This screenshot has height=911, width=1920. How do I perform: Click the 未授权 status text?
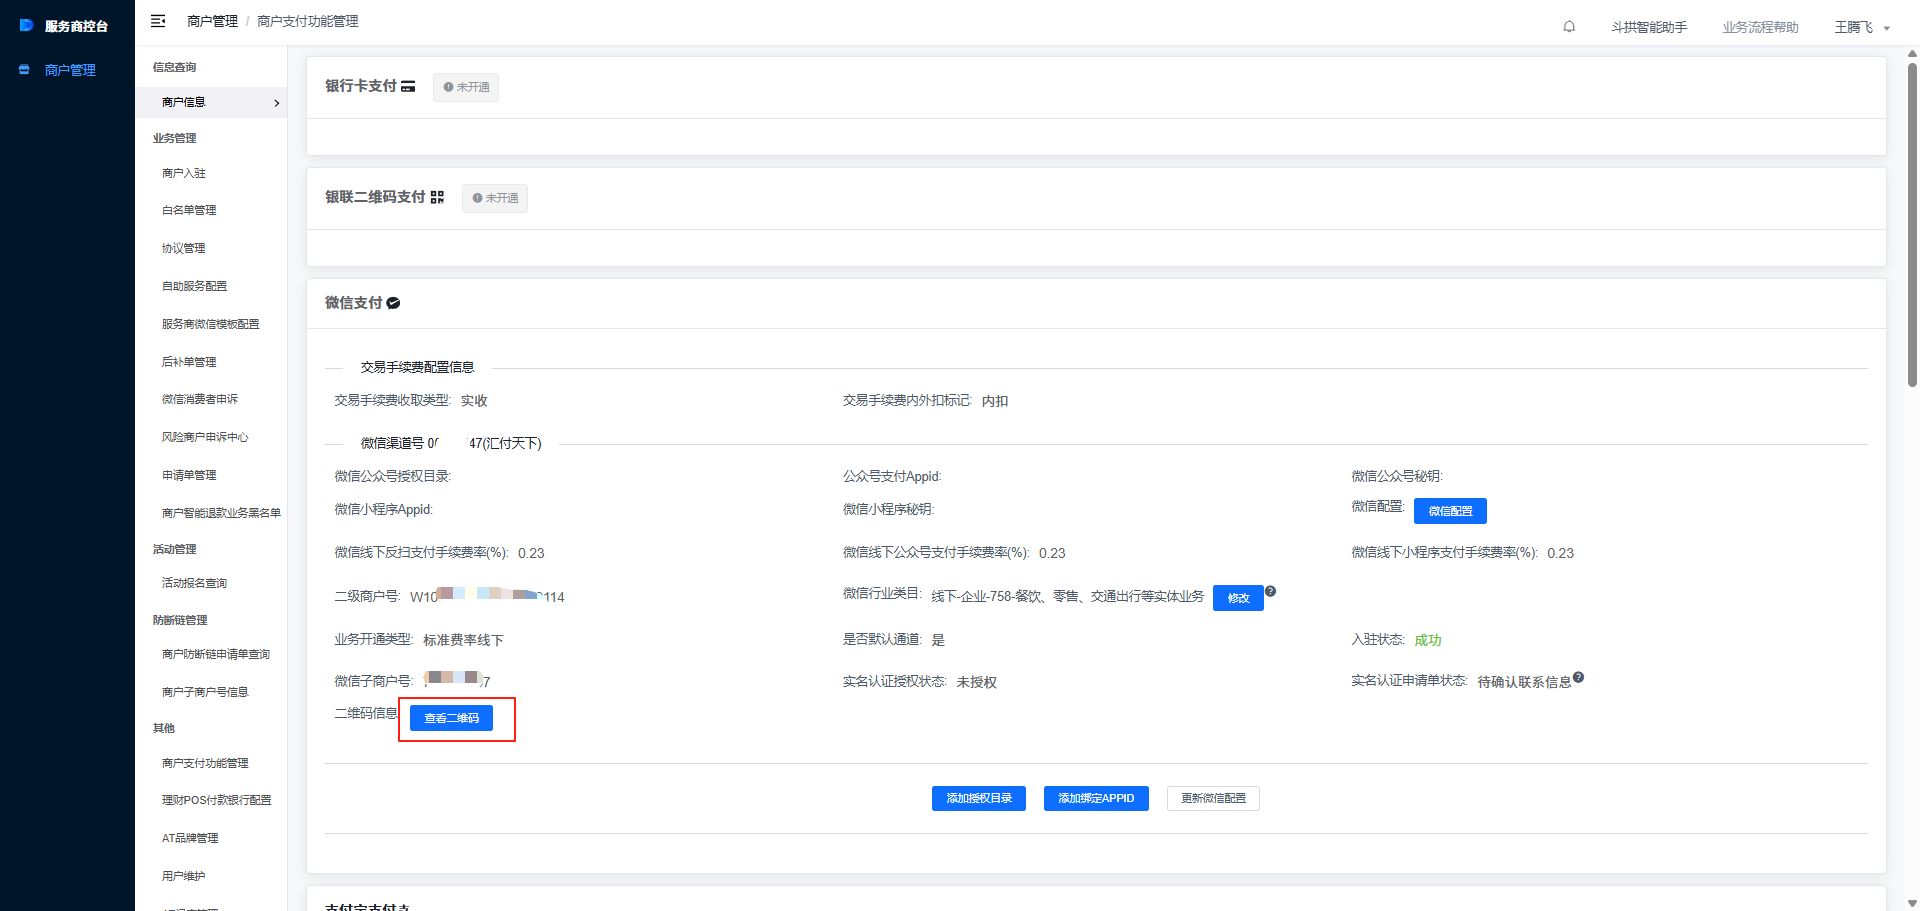[x=976, y=682]
